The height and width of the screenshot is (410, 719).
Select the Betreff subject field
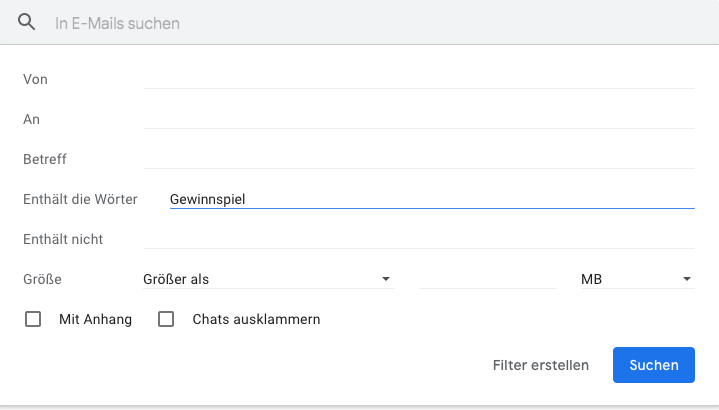[x=419, y=159]
